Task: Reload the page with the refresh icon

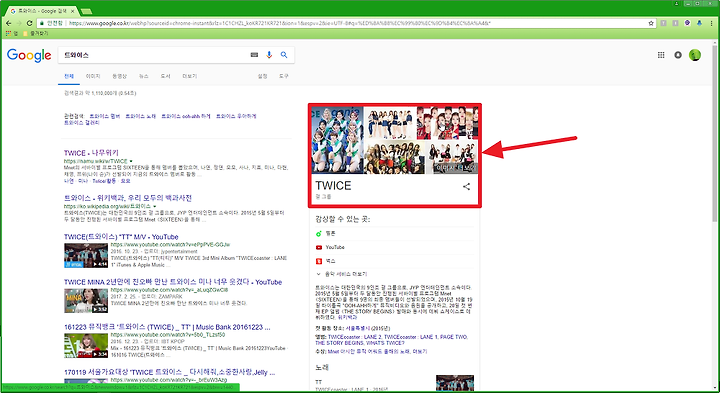Action: (29, 23)
